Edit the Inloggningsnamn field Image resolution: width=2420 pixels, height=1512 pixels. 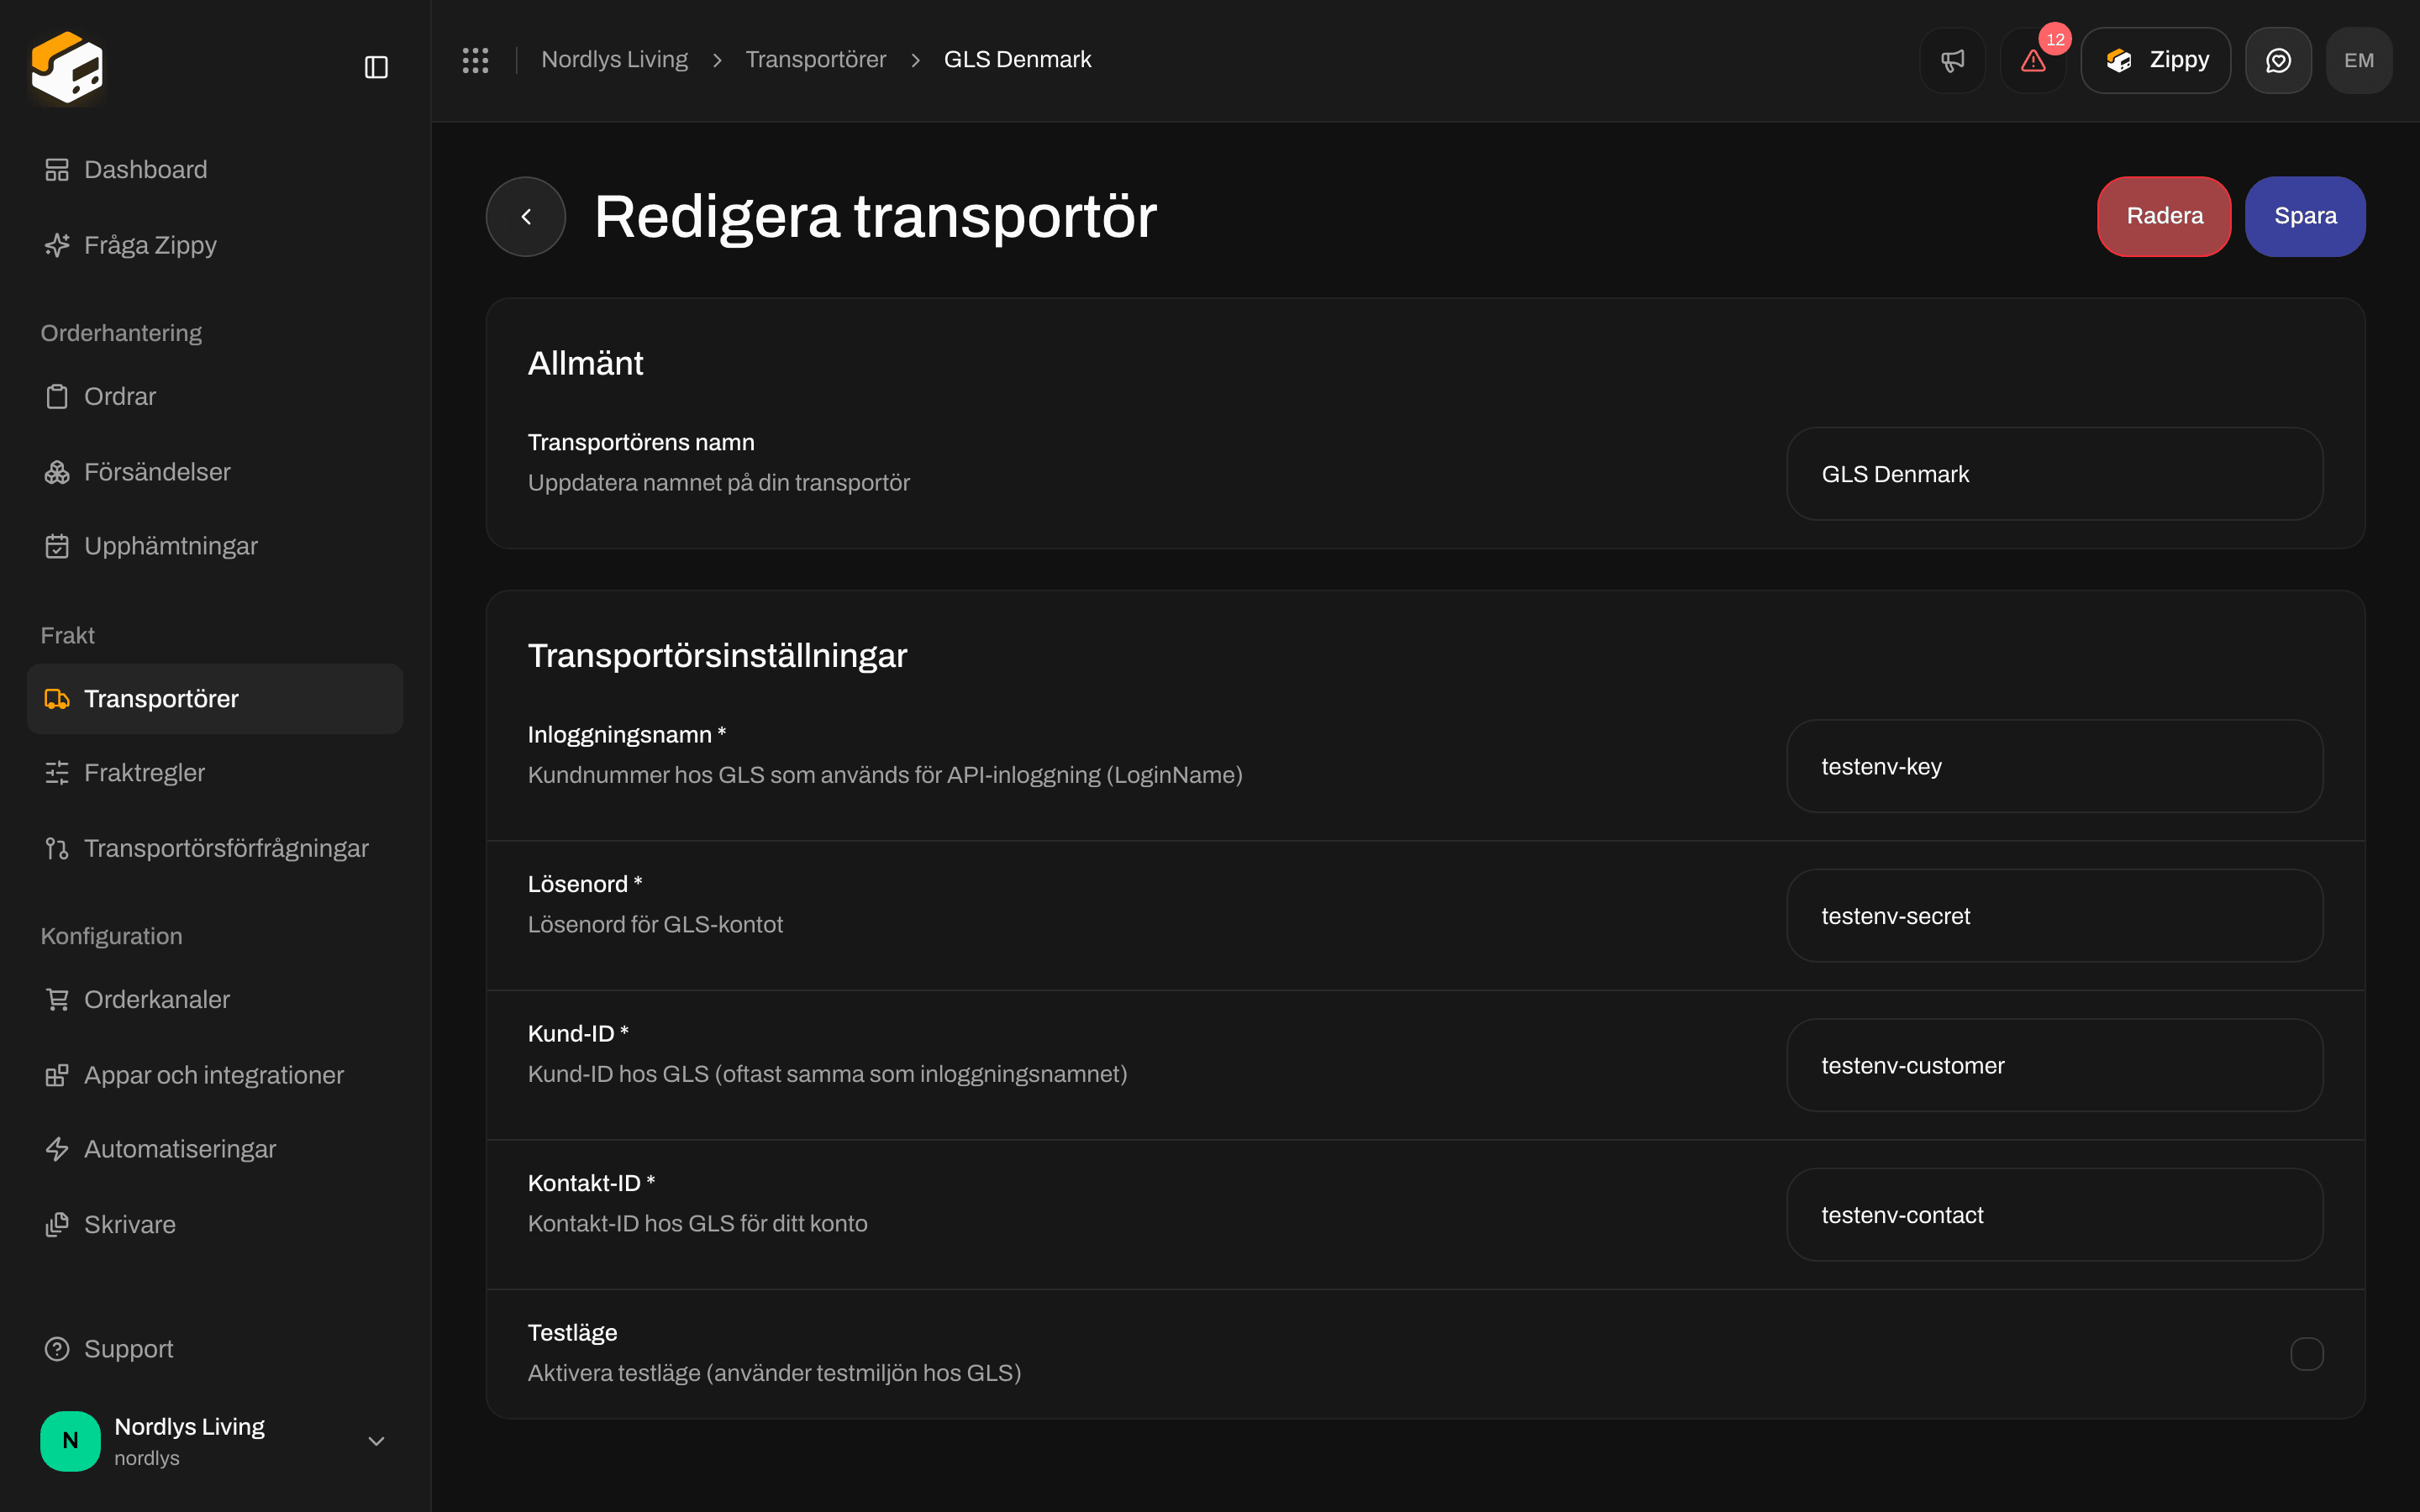2054,766
